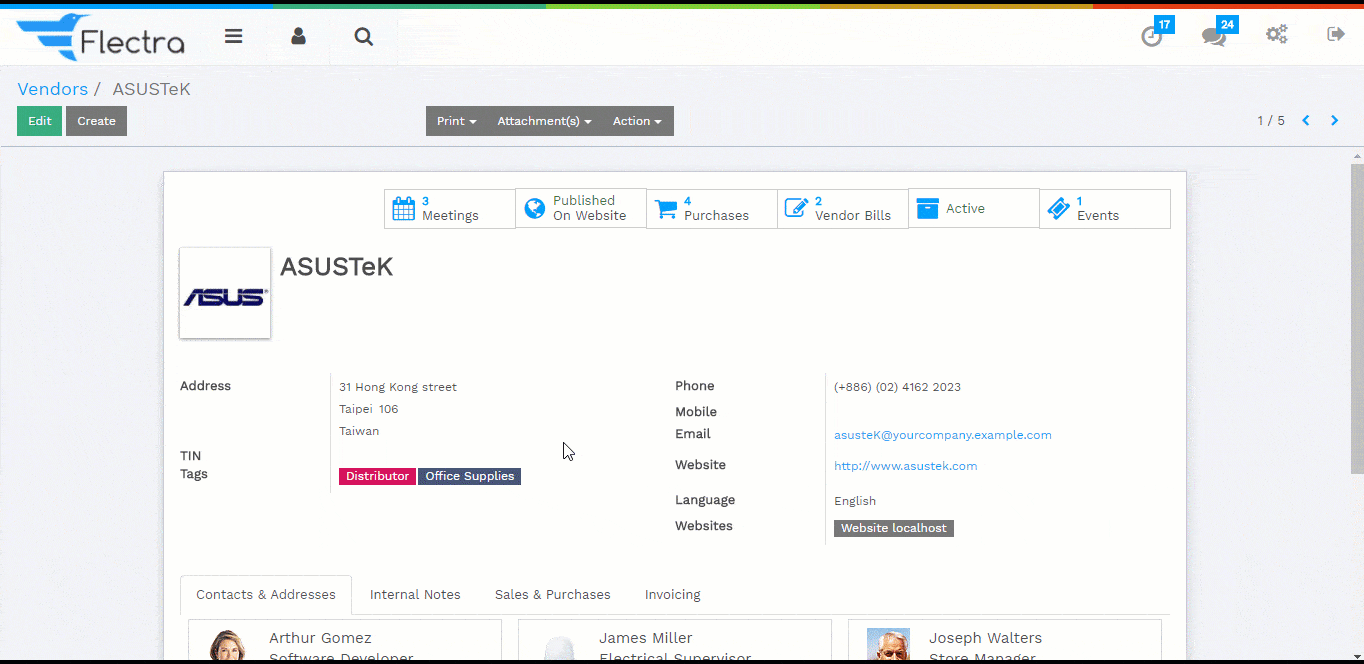Open Vendor Bills via pencil icon
Image resolution: width=1364 pixels, height=664 pixels.
pyautogui.click(x=842, y=208)
